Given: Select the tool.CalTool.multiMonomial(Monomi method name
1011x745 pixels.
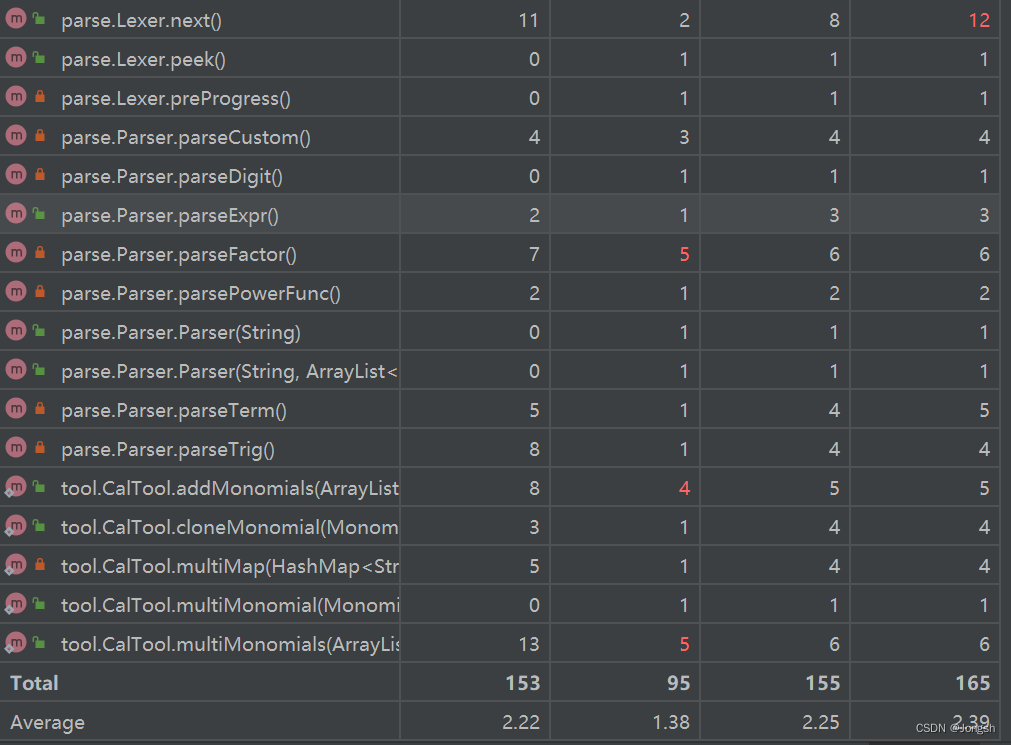Looking at the screenshot, I should (x=230, y=606).
